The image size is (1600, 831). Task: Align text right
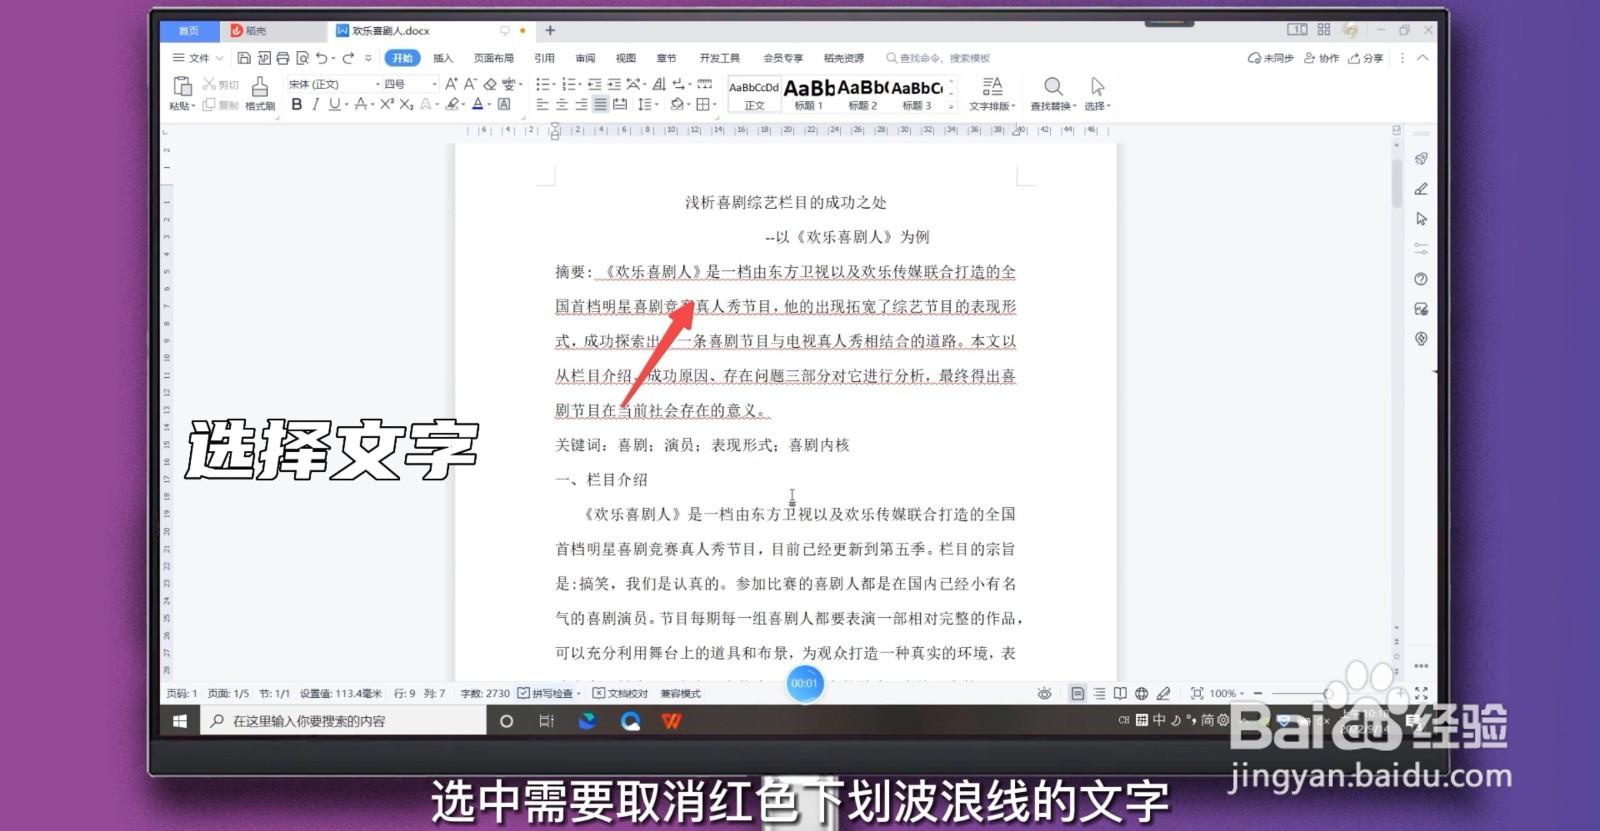581,104
